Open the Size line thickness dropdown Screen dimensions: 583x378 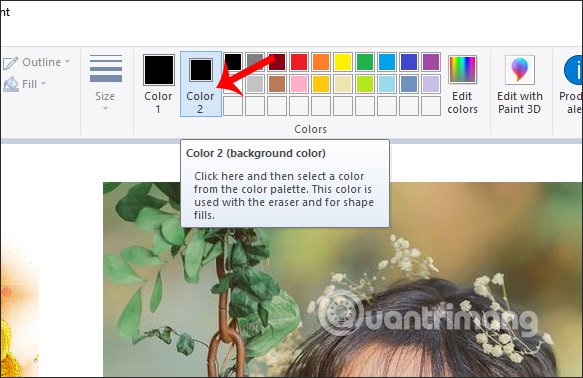pos(106,83)
